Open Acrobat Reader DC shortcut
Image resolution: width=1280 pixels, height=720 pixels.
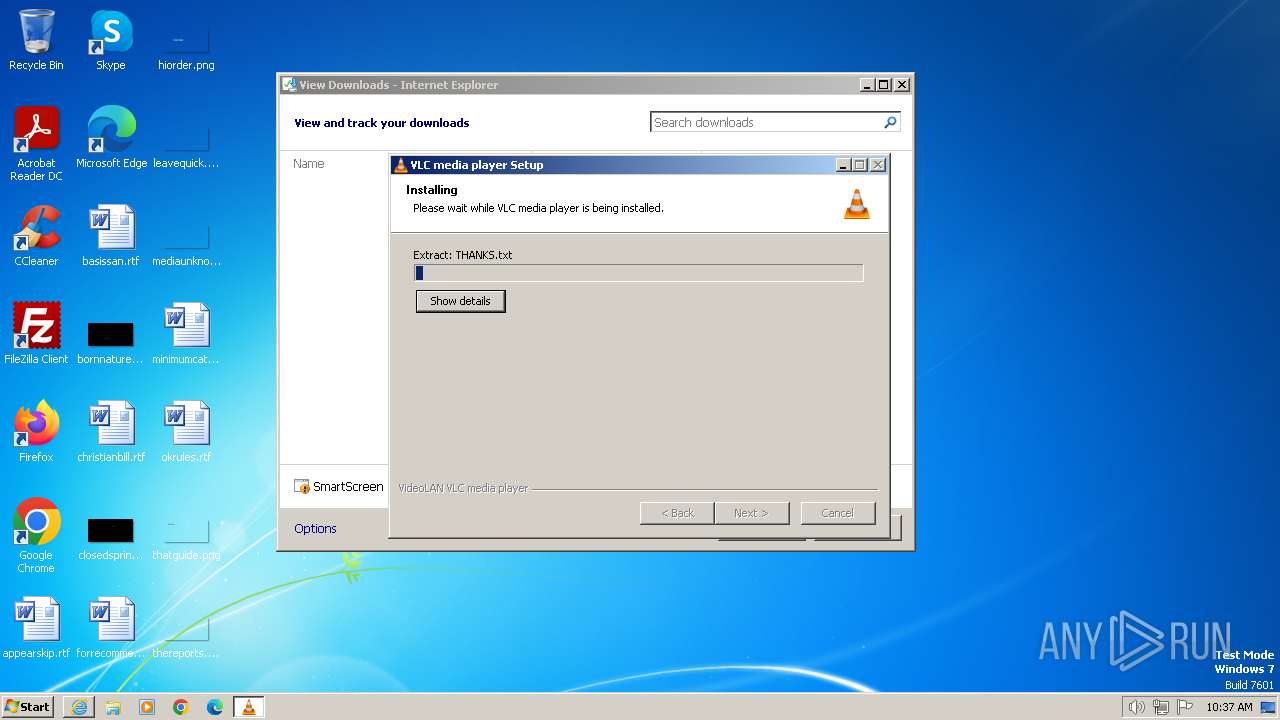coord(36,143)
